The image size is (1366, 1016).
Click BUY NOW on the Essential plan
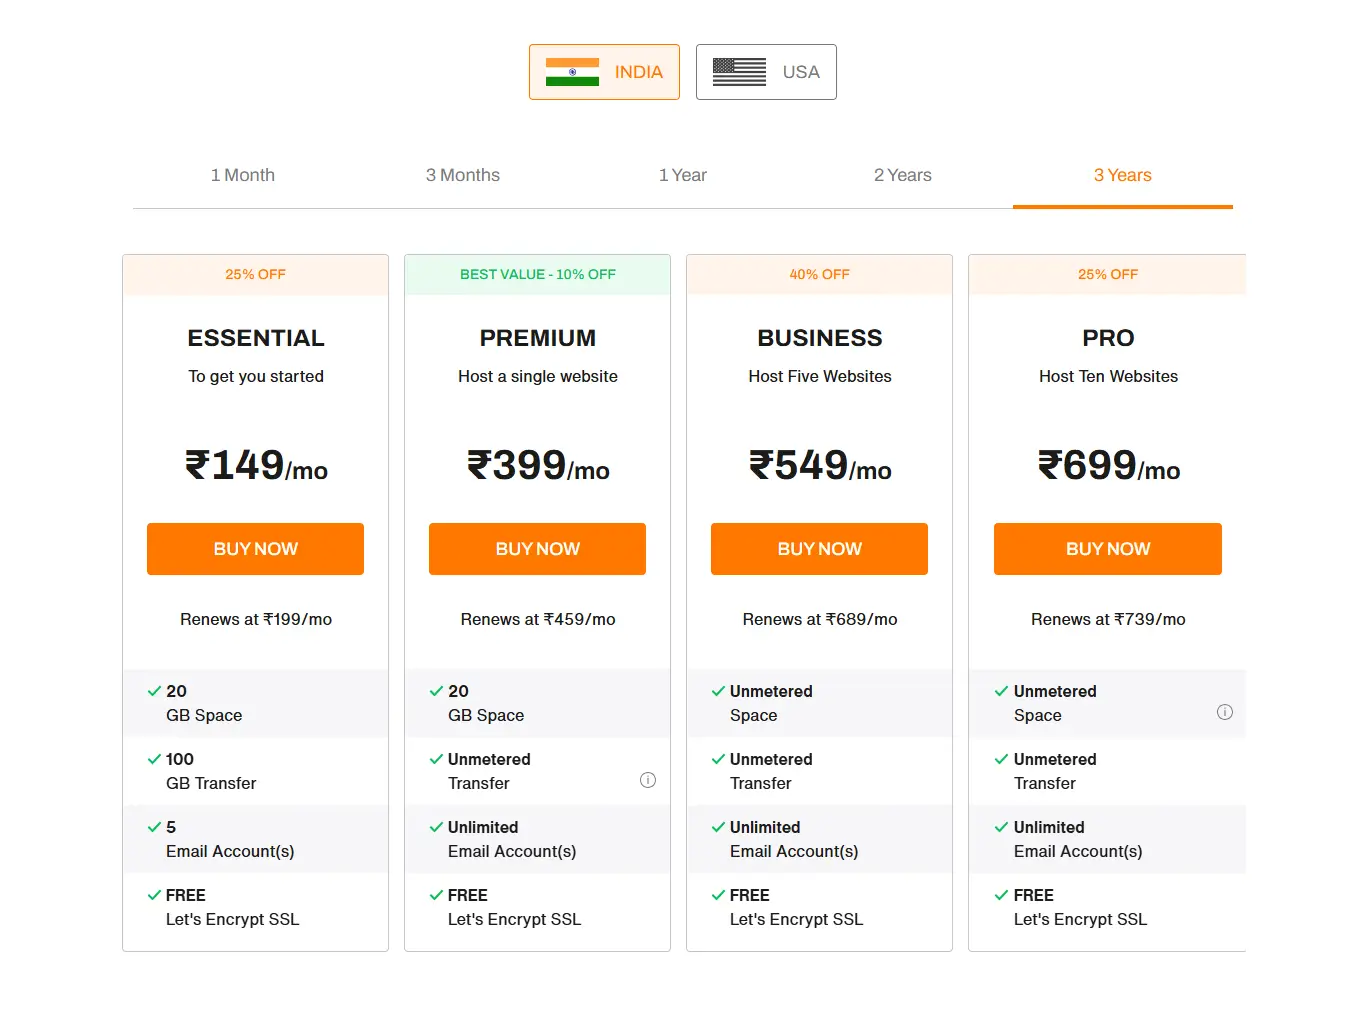tap(255, 548)
